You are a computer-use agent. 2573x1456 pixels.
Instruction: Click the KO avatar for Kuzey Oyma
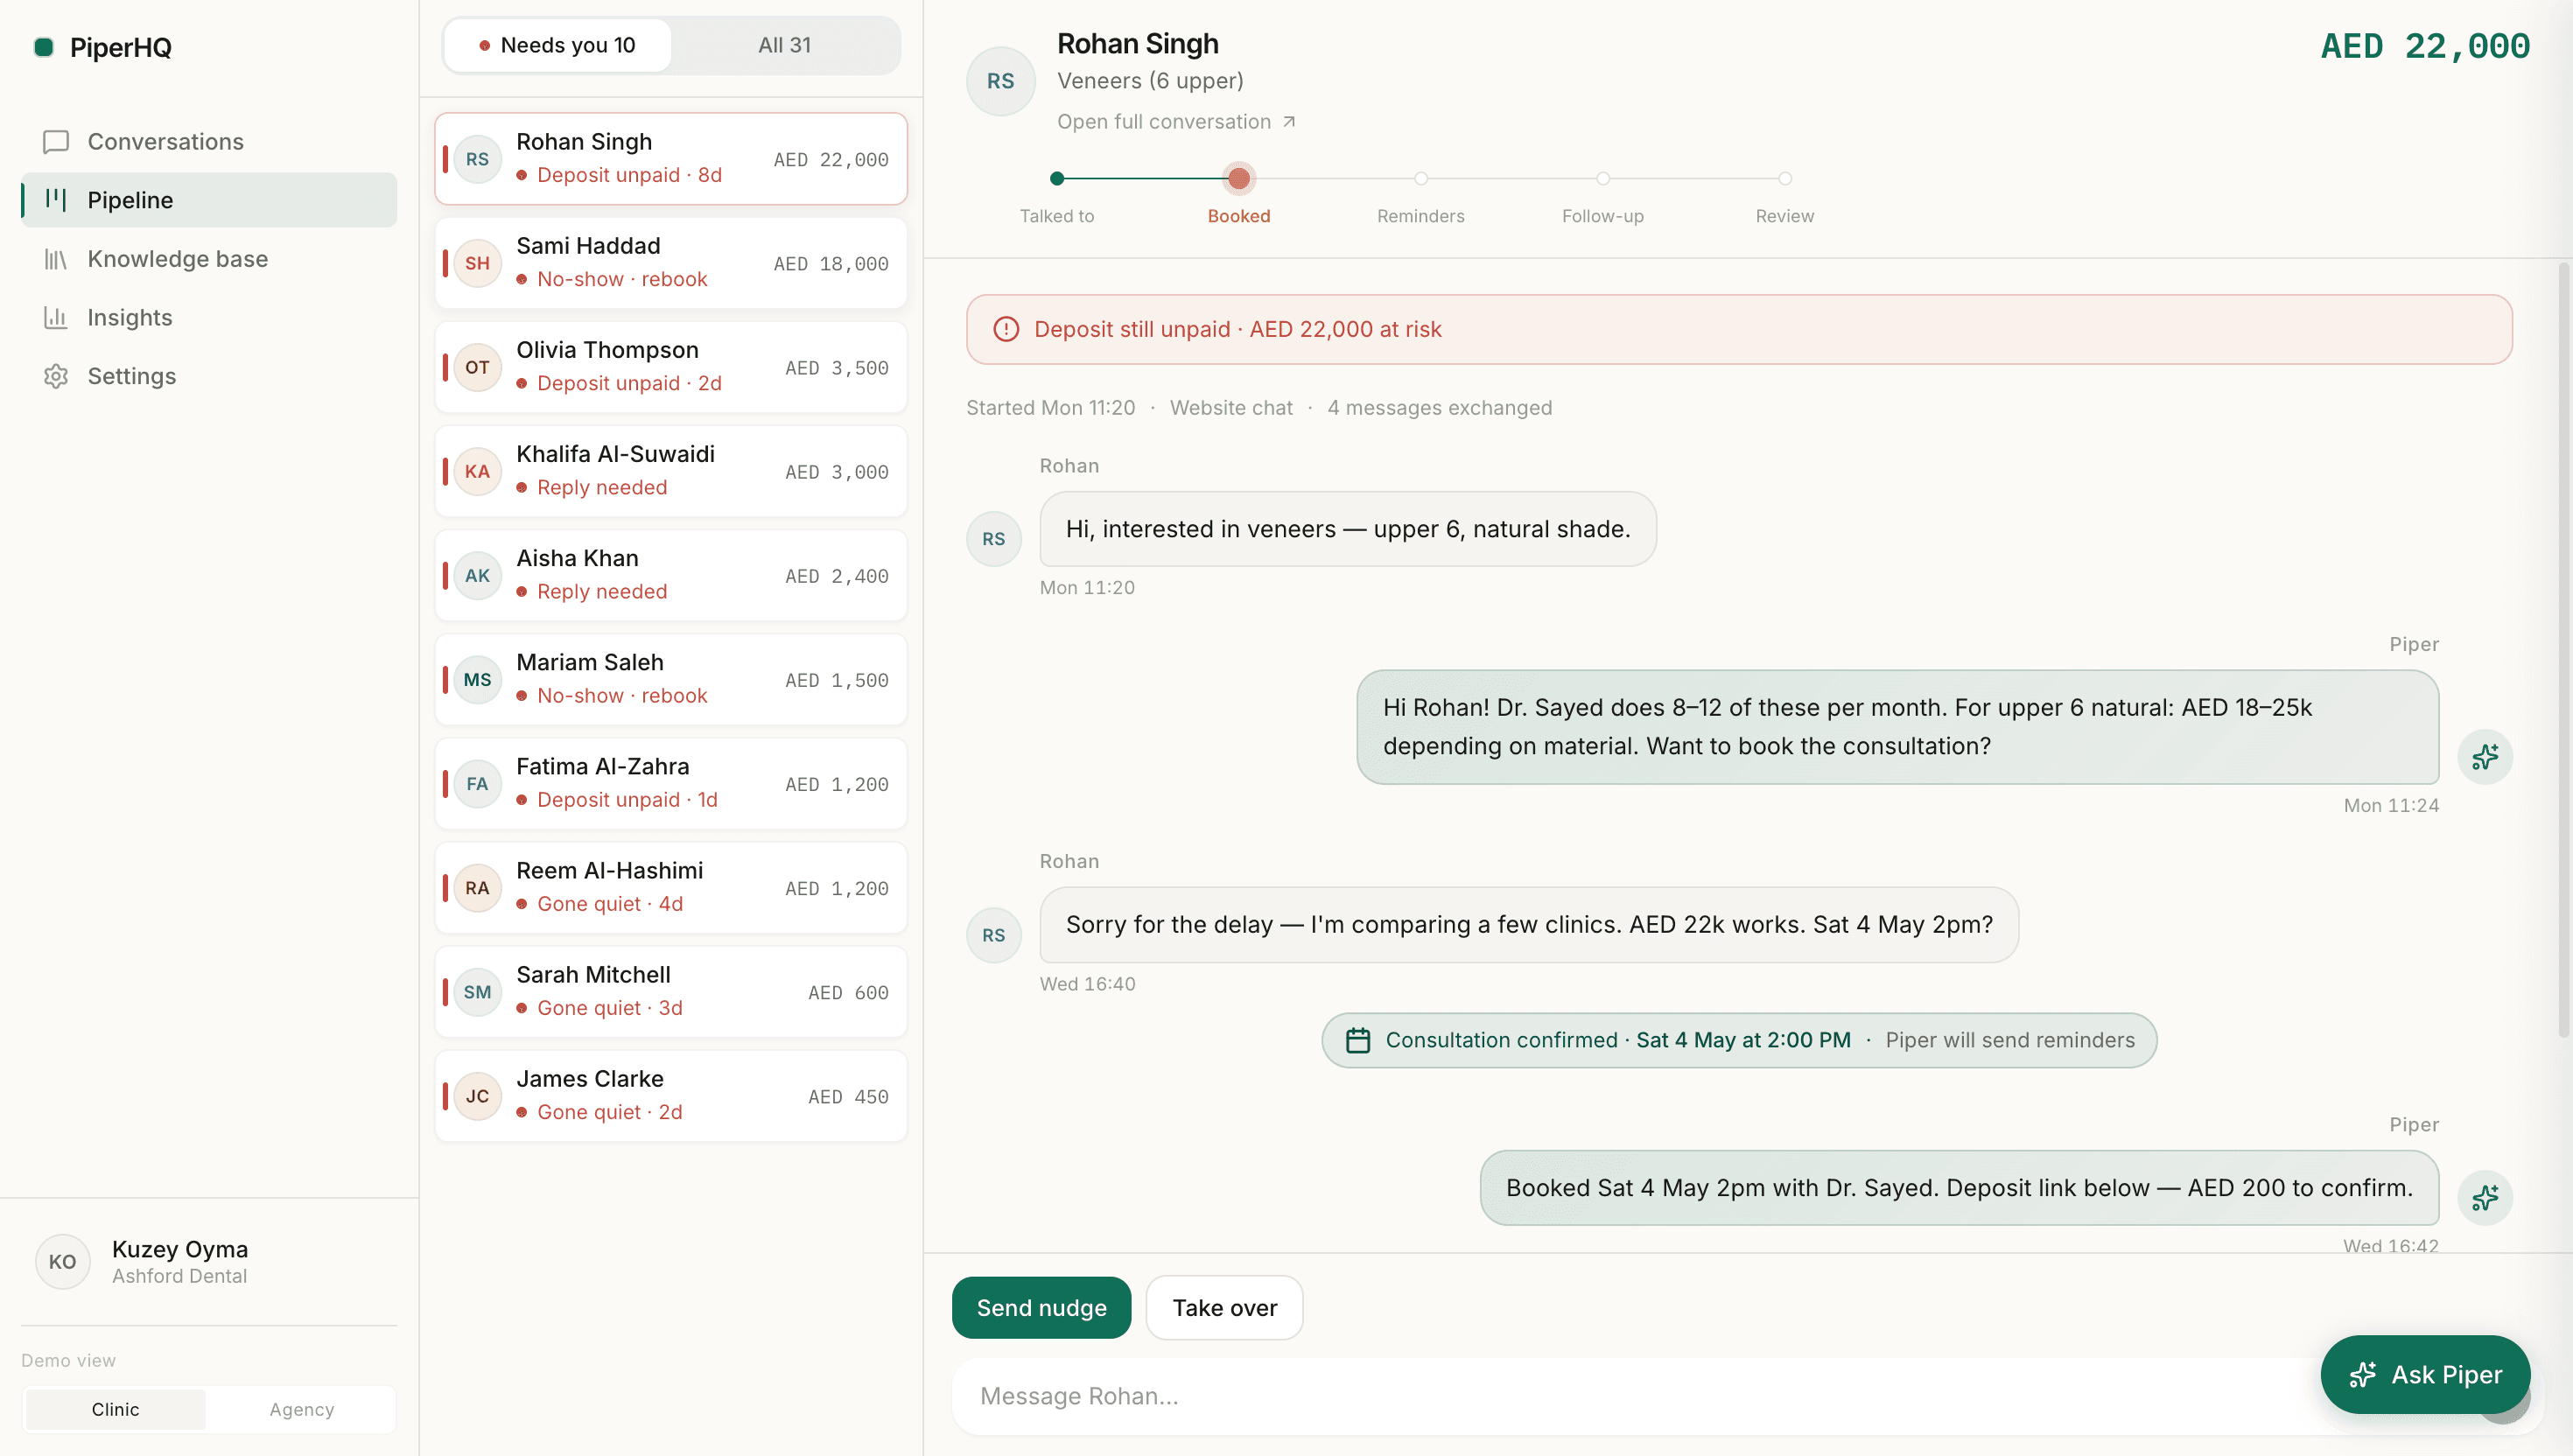(x=63, y=1261)
